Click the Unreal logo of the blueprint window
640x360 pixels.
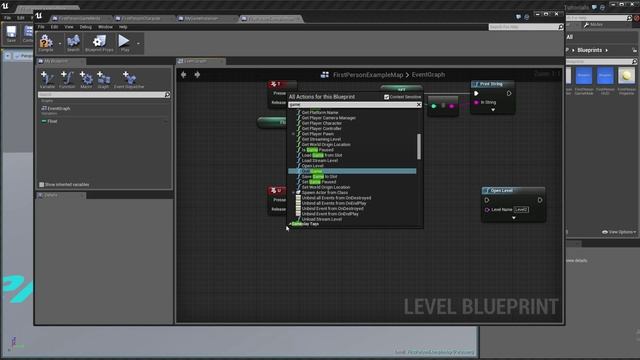pyautogui.click(x=39, y=16)
